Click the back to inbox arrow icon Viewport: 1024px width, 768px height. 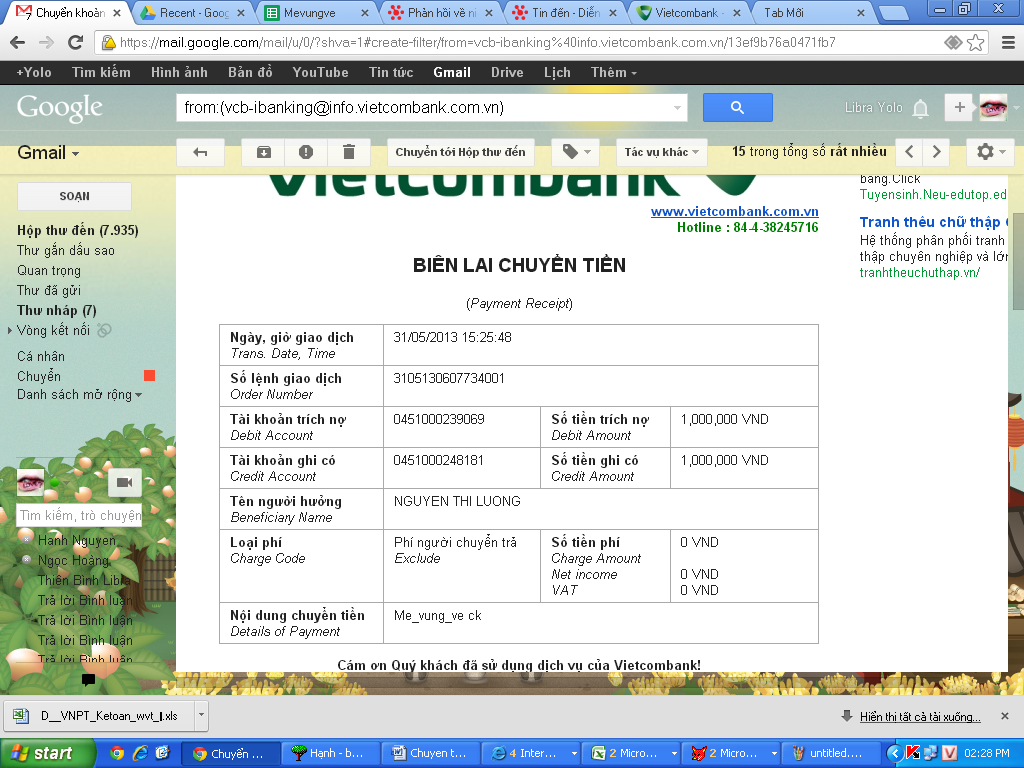[200, 152]
